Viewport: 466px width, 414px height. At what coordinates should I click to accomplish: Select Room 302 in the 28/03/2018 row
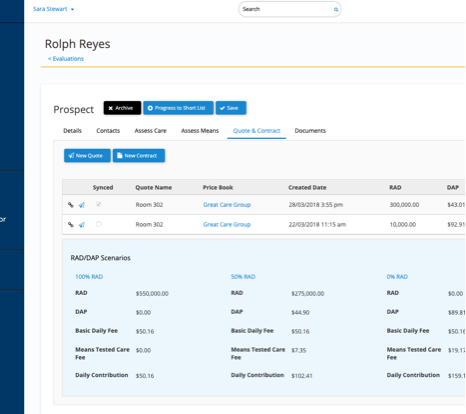coord(149,205)
